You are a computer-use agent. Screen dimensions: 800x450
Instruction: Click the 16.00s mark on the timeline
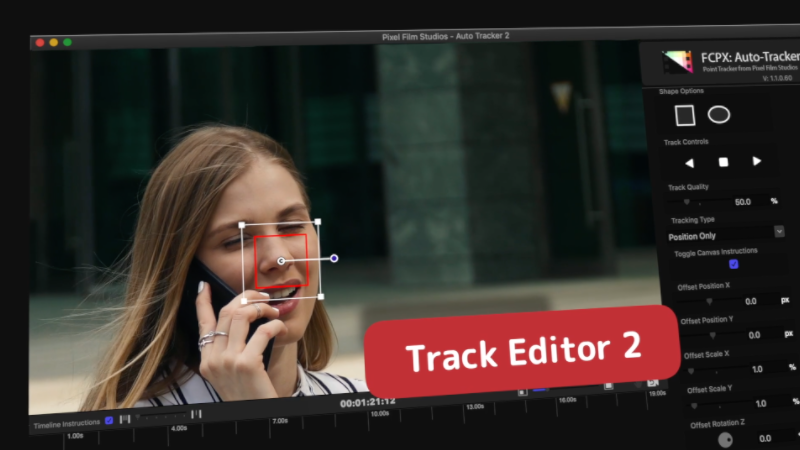coord(567,400)
